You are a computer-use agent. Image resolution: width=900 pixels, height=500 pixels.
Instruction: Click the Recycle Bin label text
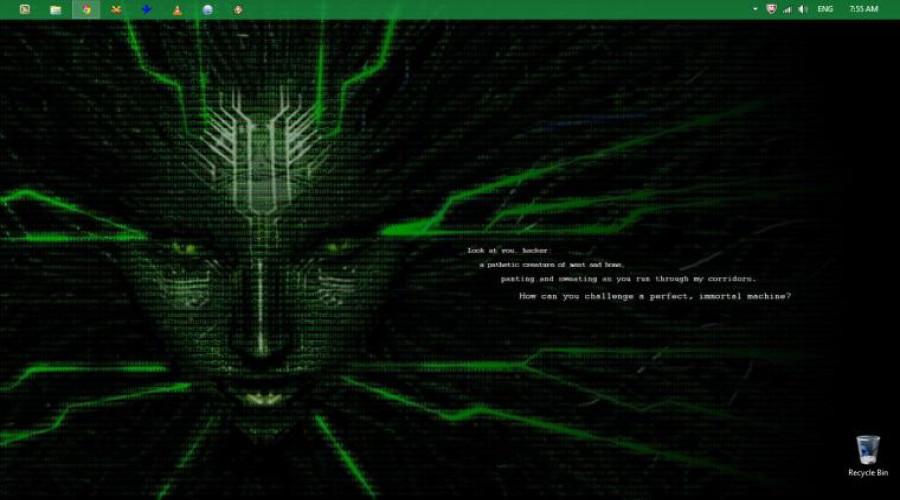coord(867,472)
